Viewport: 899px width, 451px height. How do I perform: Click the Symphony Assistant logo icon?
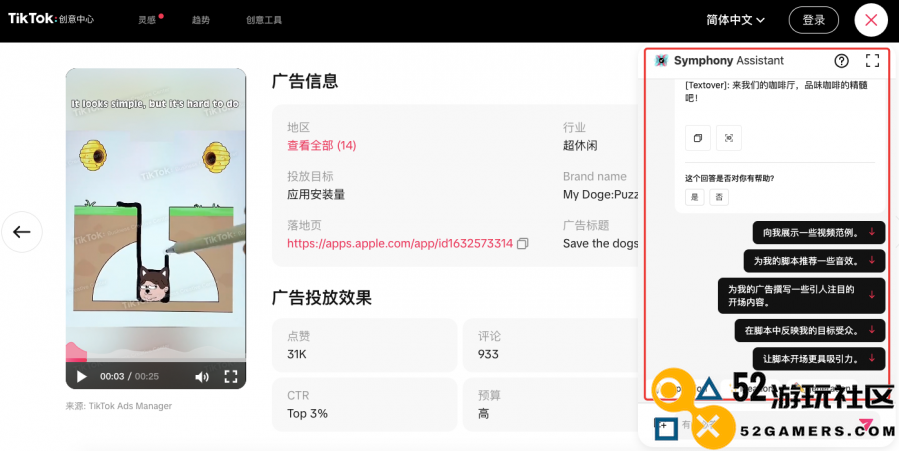point(661,61)
